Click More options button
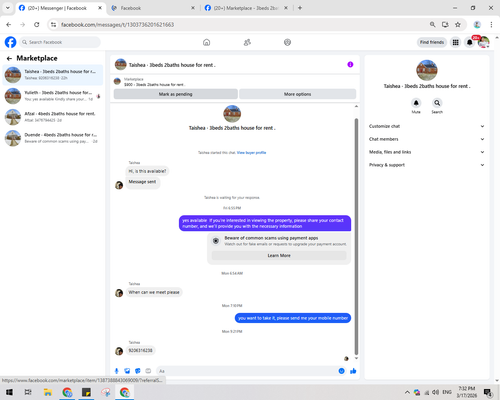The width and height of the screenshot is (500, 400). coord(297,94)
